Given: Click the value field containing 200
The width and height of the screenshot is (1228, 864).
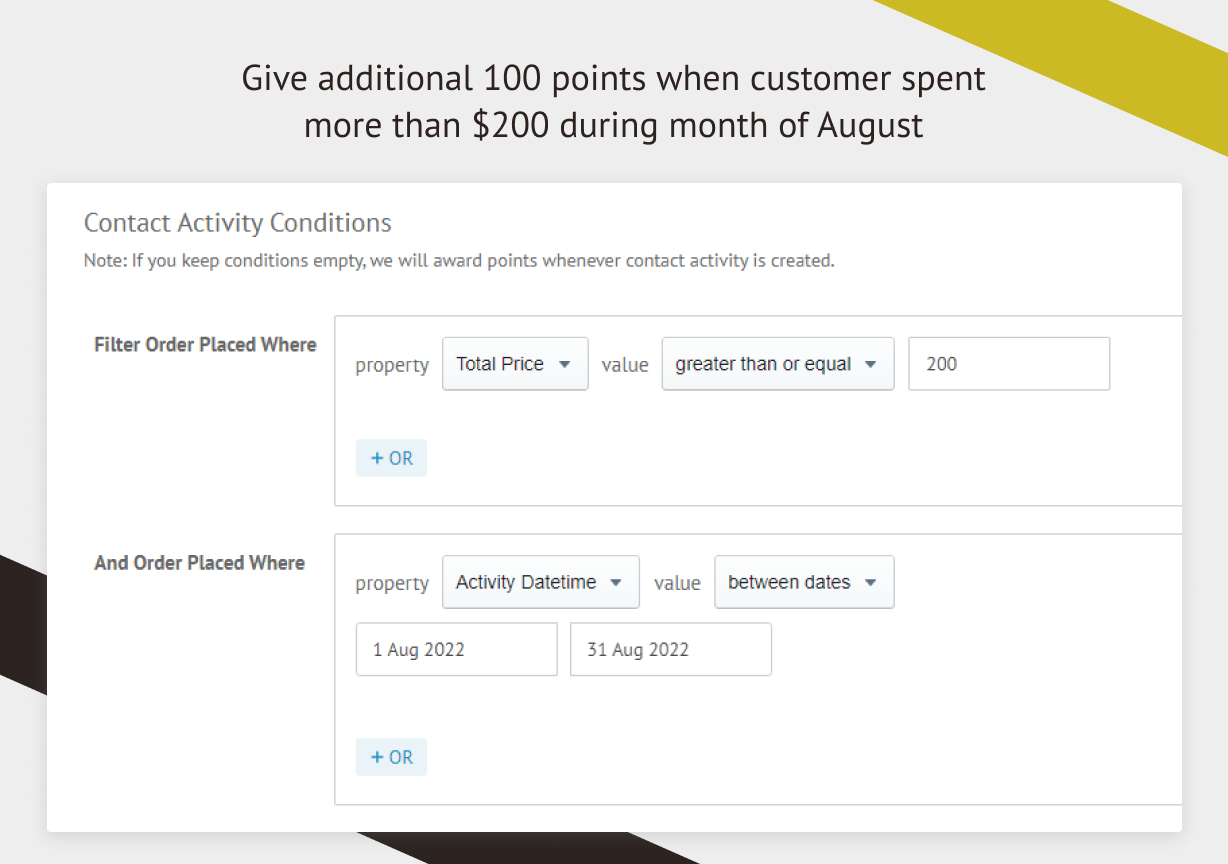Looking at the screenshot, I should (1008, 364).
